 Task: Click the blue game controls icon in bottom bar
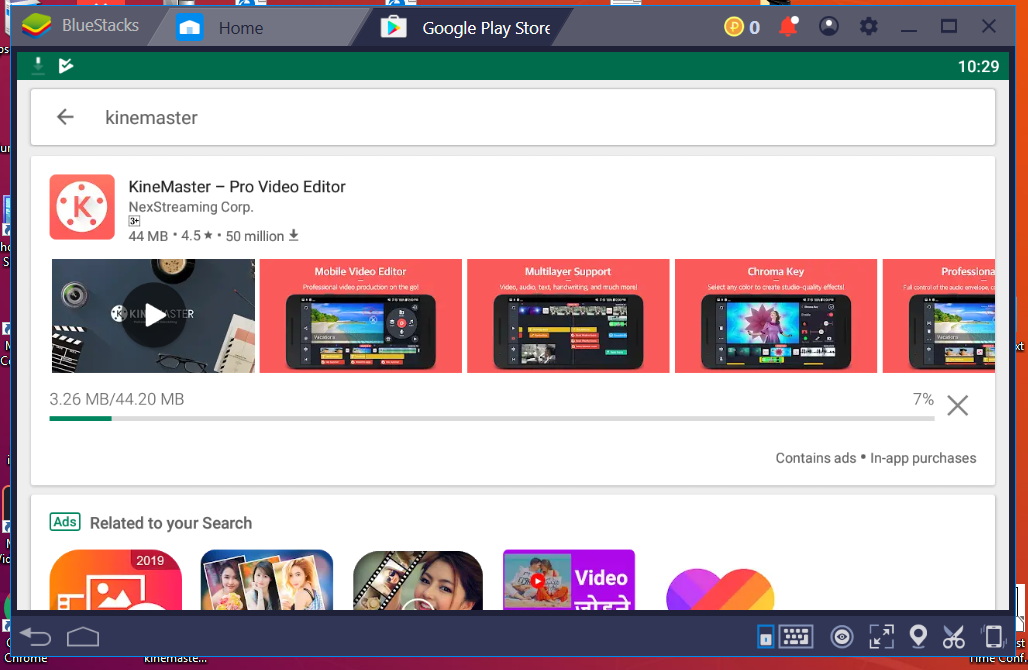pyautogui.click(x=765, y=637)
